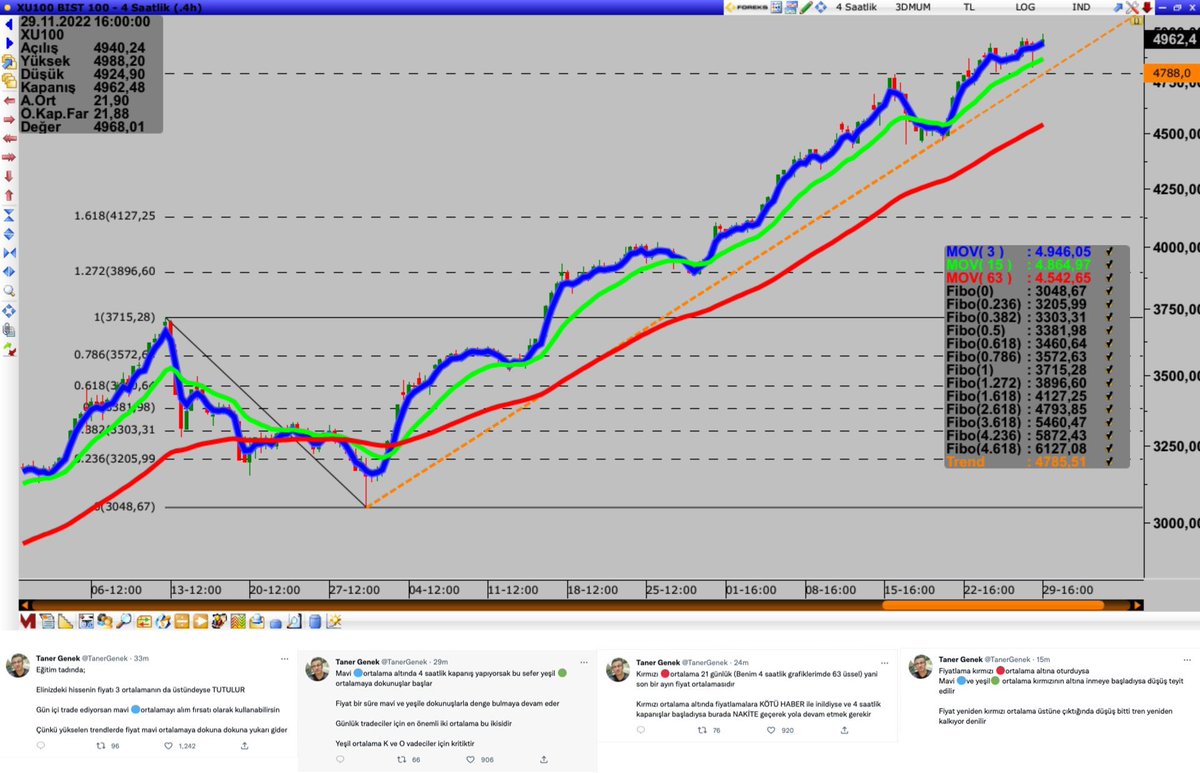Screen dimensions: 1200x773
Task: Click the blue next arrow in left sidebar
Action: (9, 41)
